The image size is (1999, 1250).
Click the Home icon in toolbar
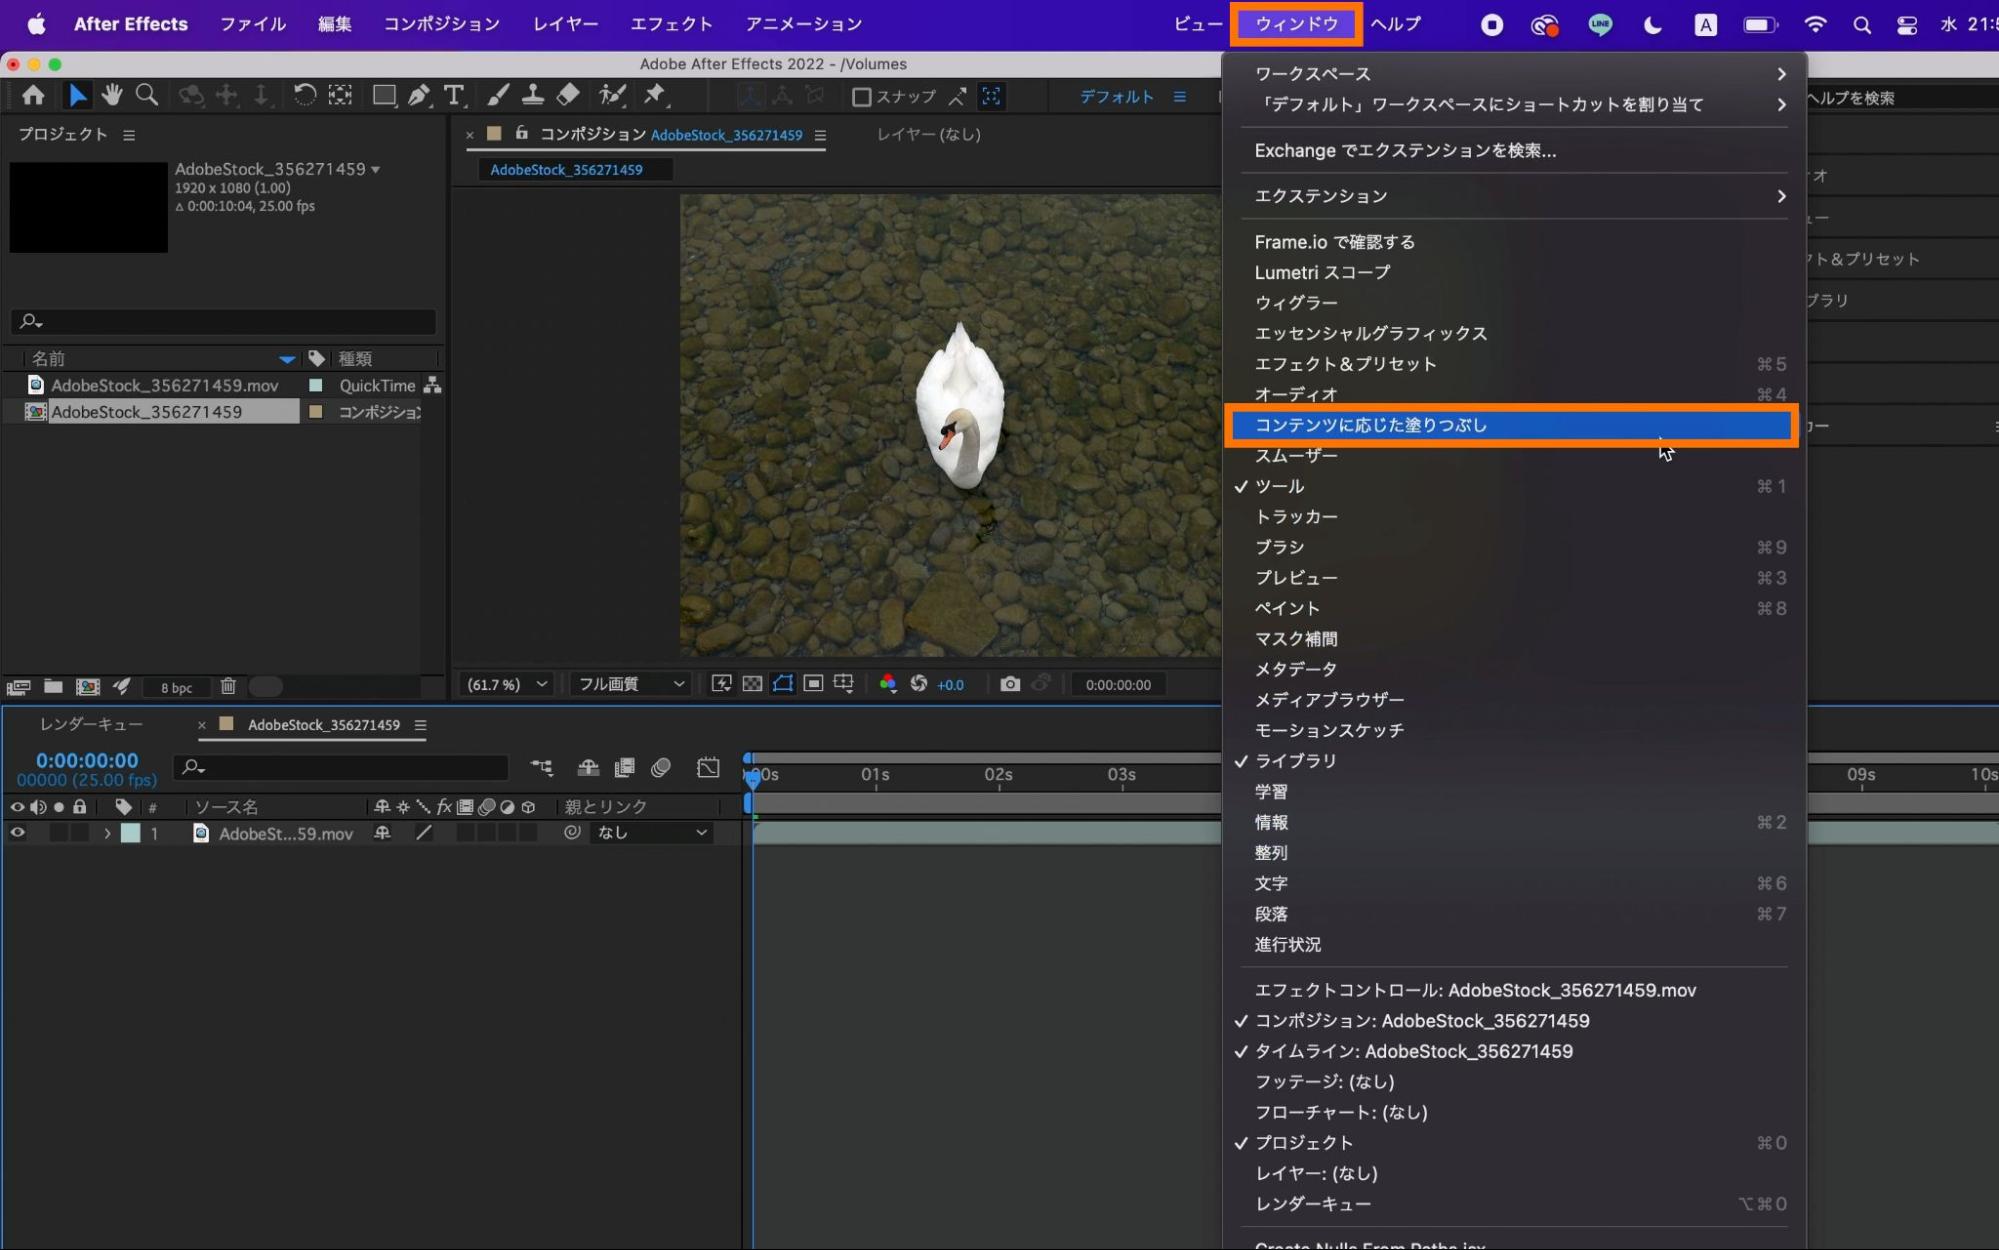click(33, 95)
